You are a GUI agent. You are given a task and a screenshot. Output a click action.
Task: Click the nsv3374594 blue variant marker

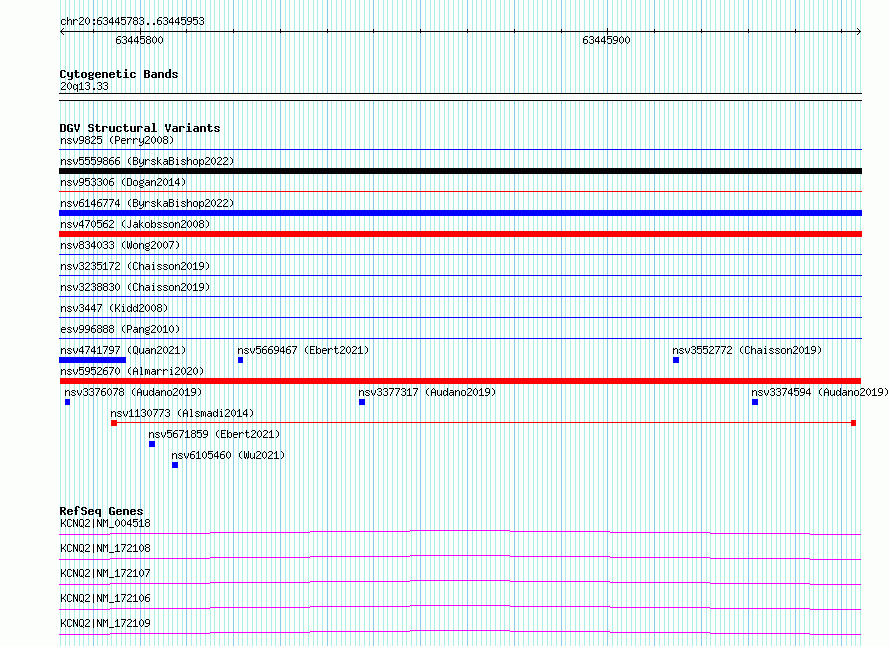[x=755, y=402]
